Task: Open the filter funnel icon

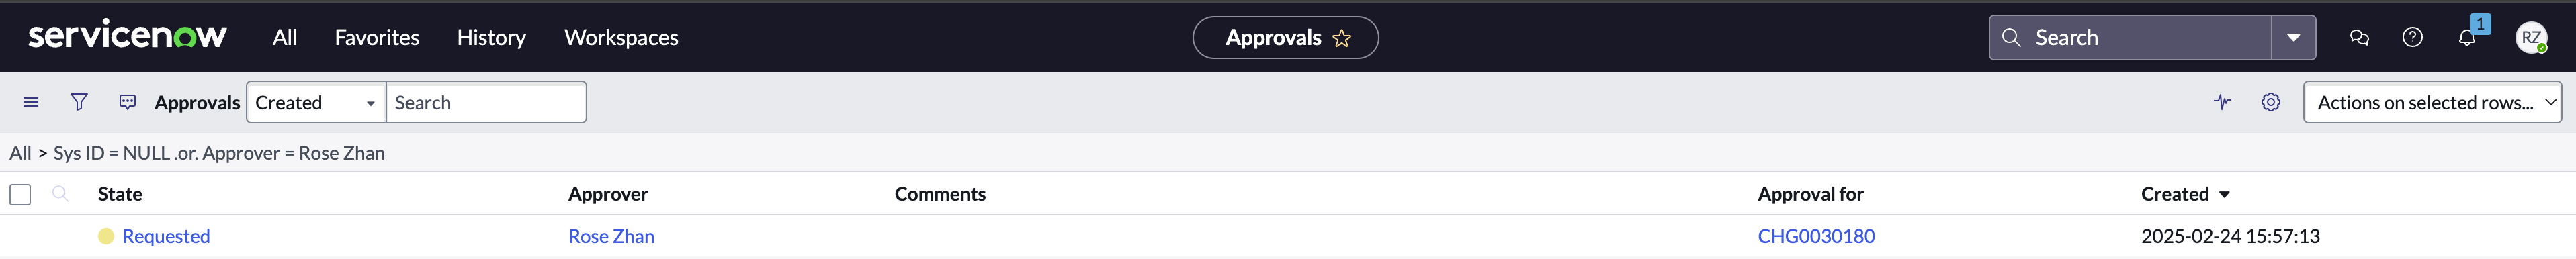Action: [79, 102]
